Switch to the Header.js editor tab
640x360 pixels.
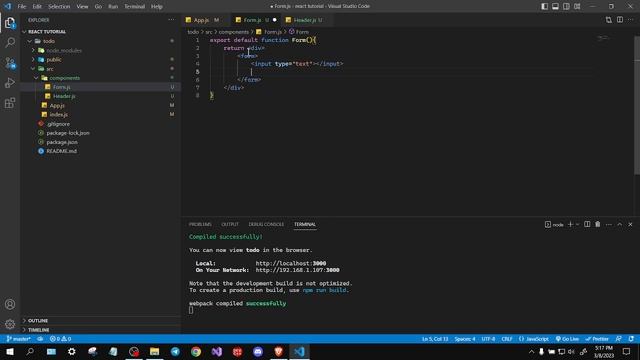(305, 20)
